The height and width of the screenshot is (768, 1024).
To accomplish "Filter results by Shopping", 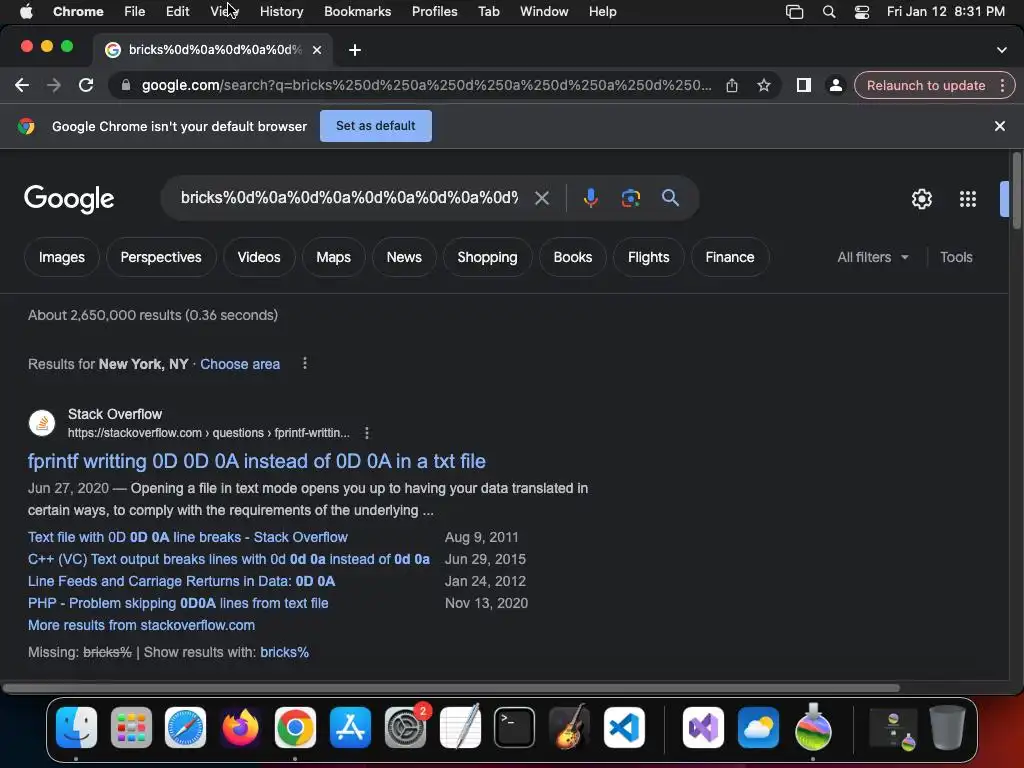I will pyautogui.click(x=487, y=257).
